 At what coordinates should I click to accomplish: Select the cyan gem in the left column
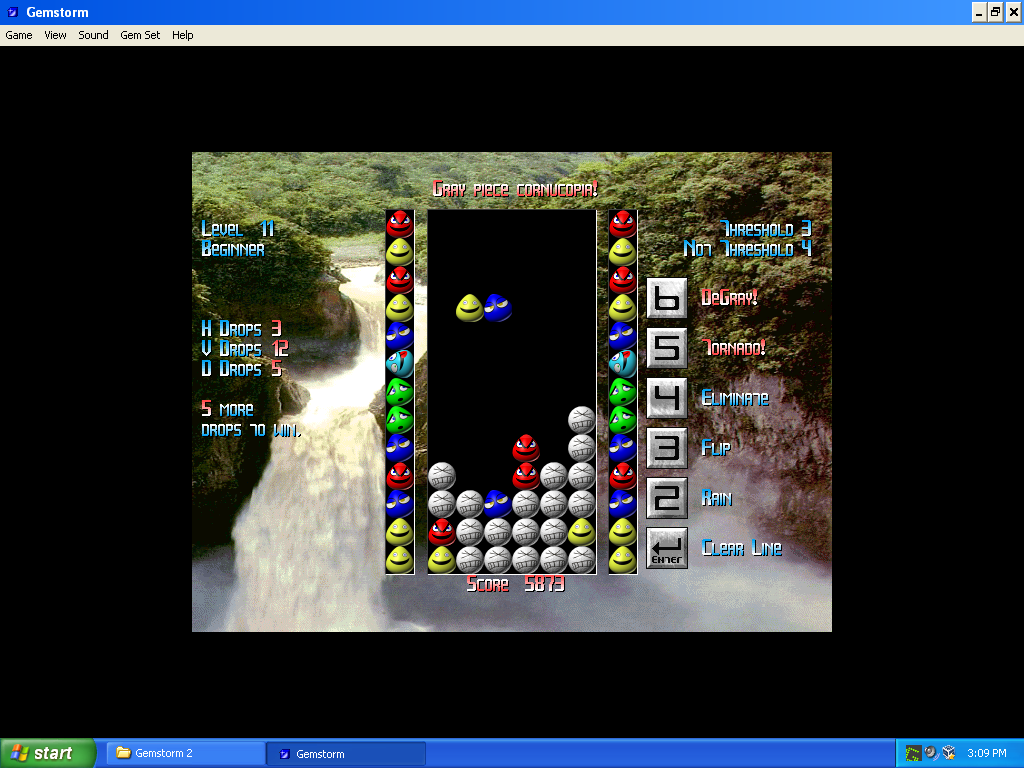click(400, 363)
